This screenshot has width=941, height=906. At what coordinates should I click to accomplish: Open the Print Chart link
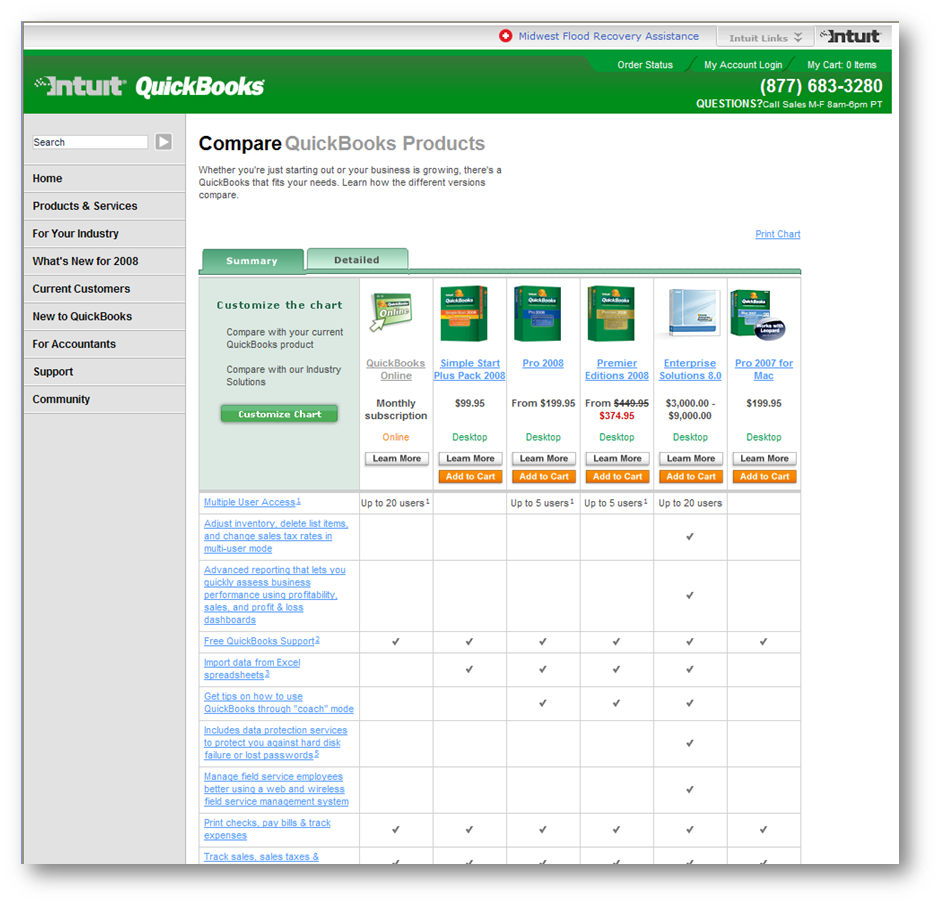point(777,234)
